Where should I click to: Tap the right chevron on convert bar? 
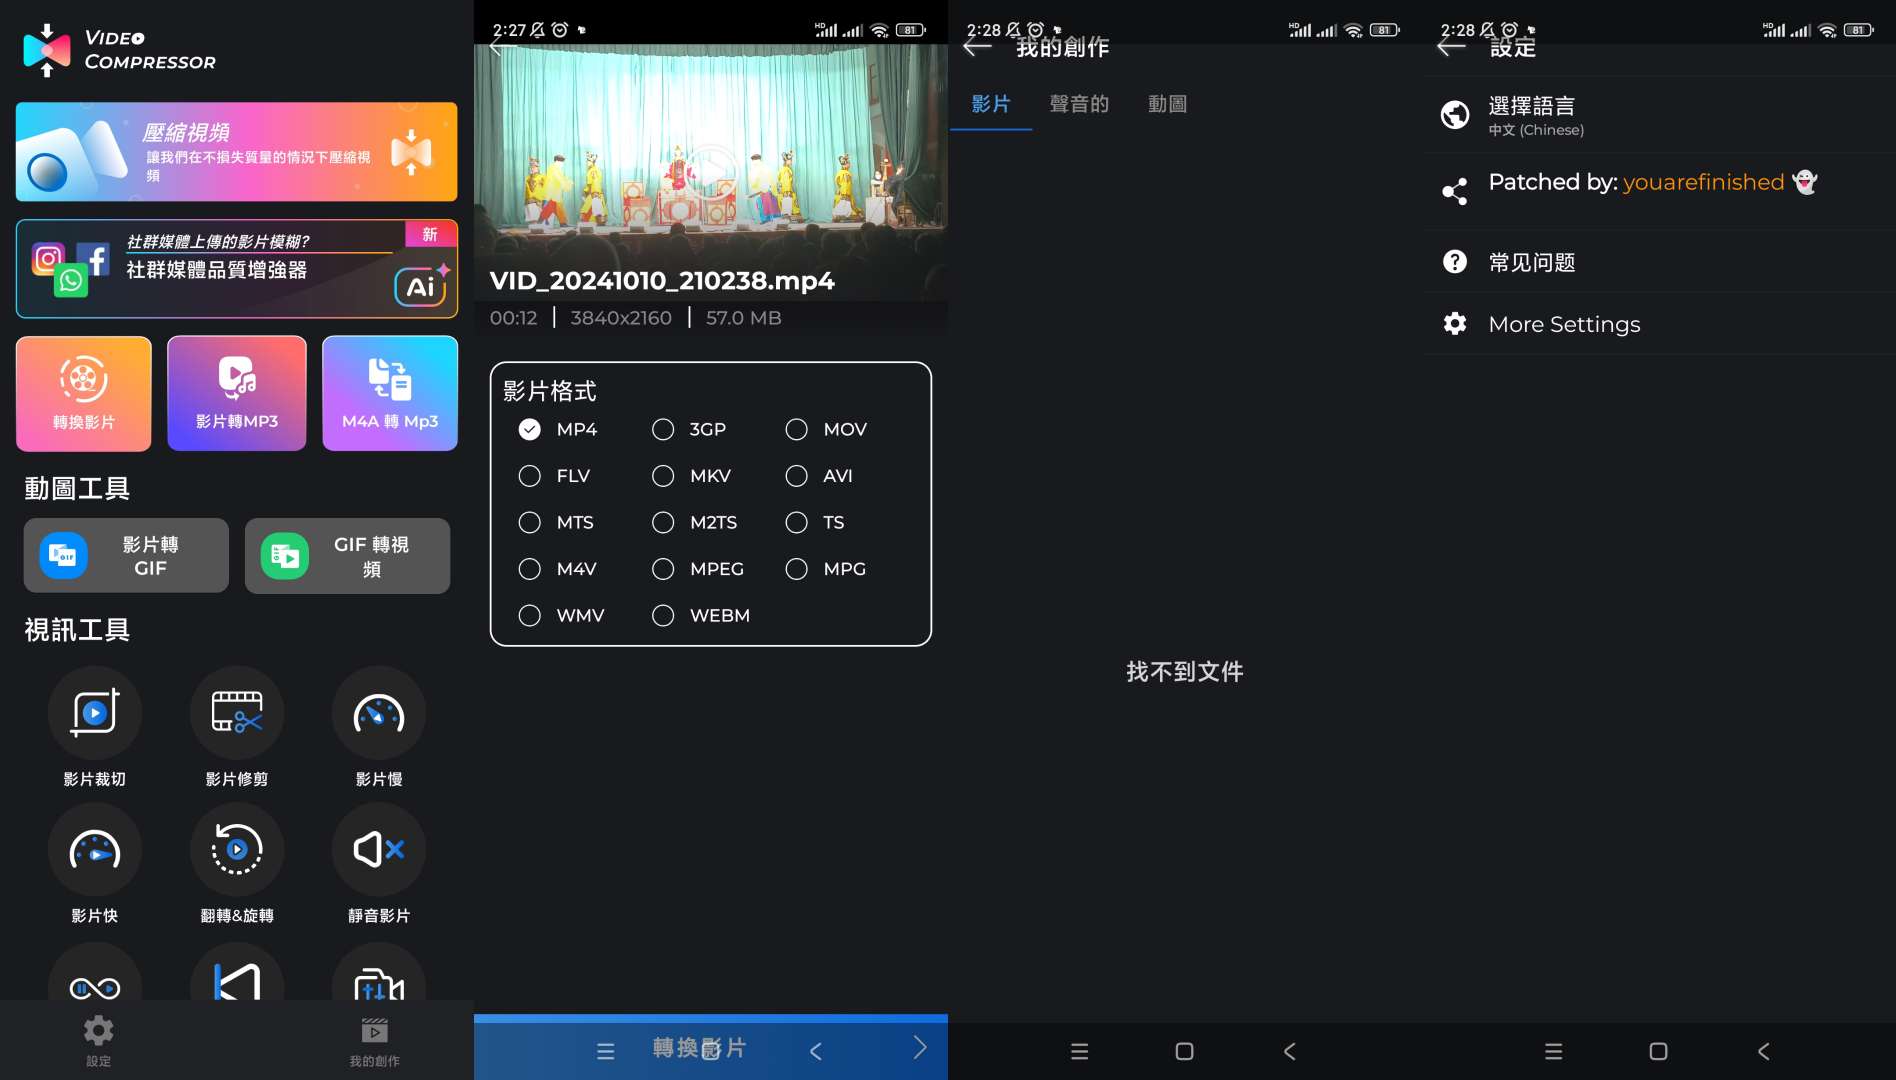(x=920, y=1047)
